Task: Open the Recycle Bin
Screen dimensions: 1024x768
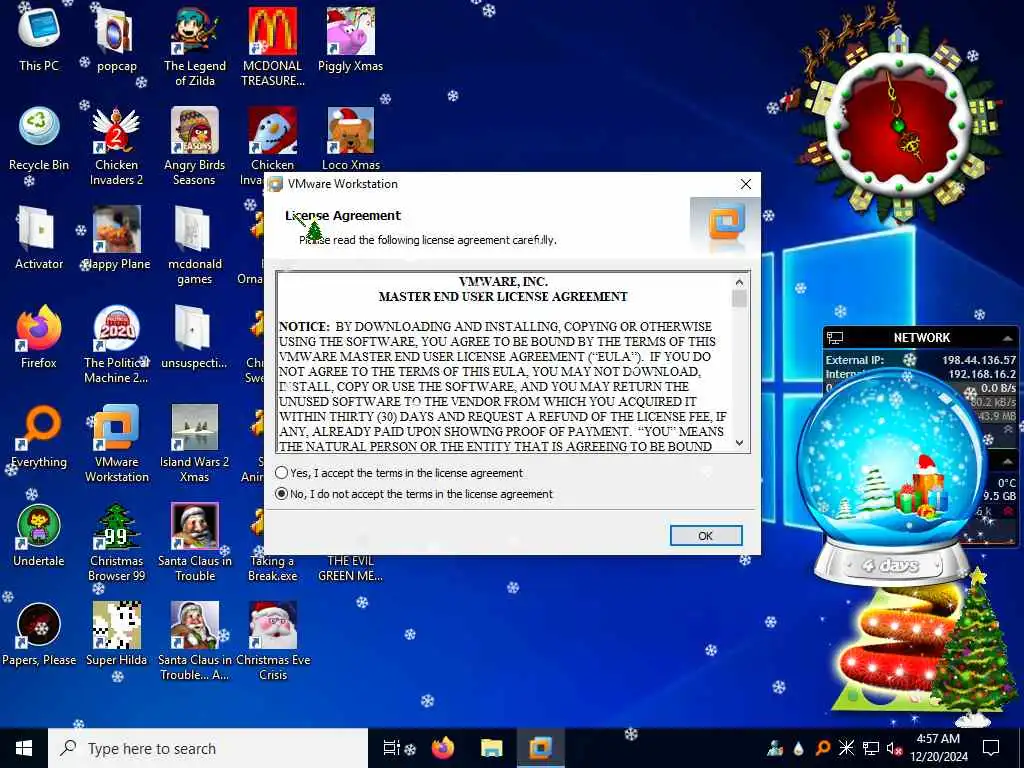Action: point(39,138)
